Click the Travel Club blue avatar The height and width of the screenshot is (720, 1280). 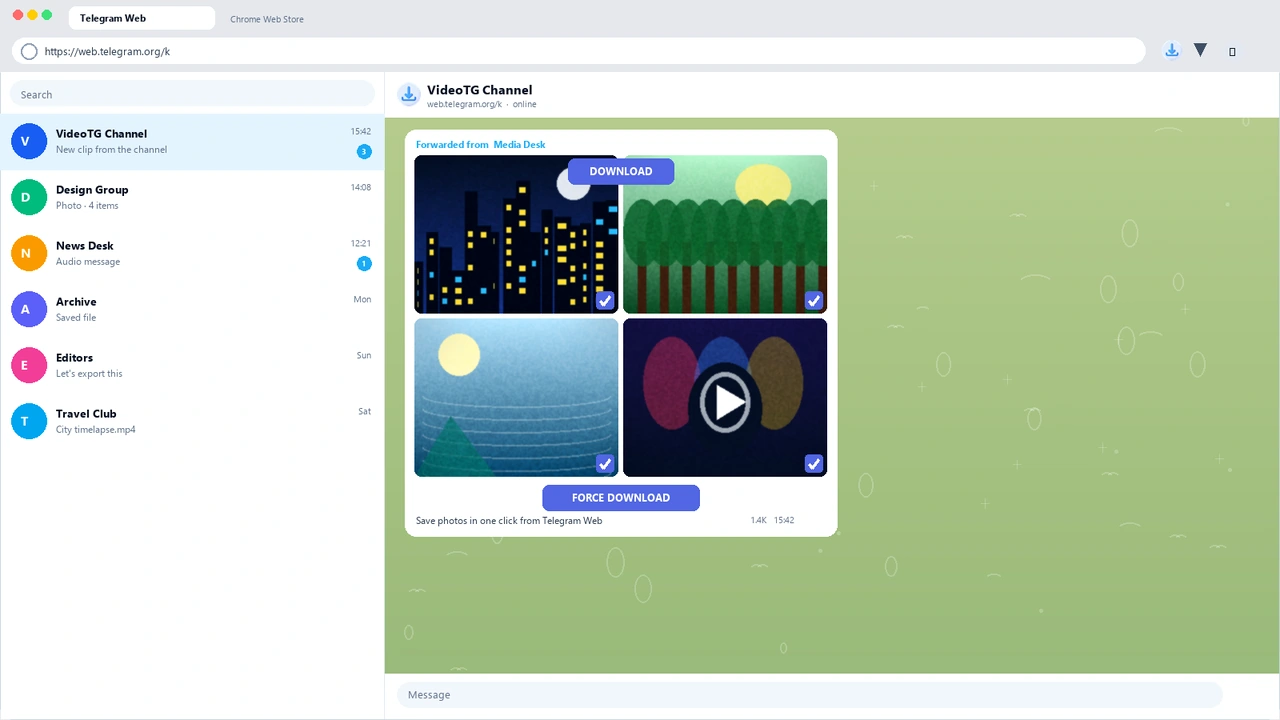pyautogui.click(x=29, y=421)
